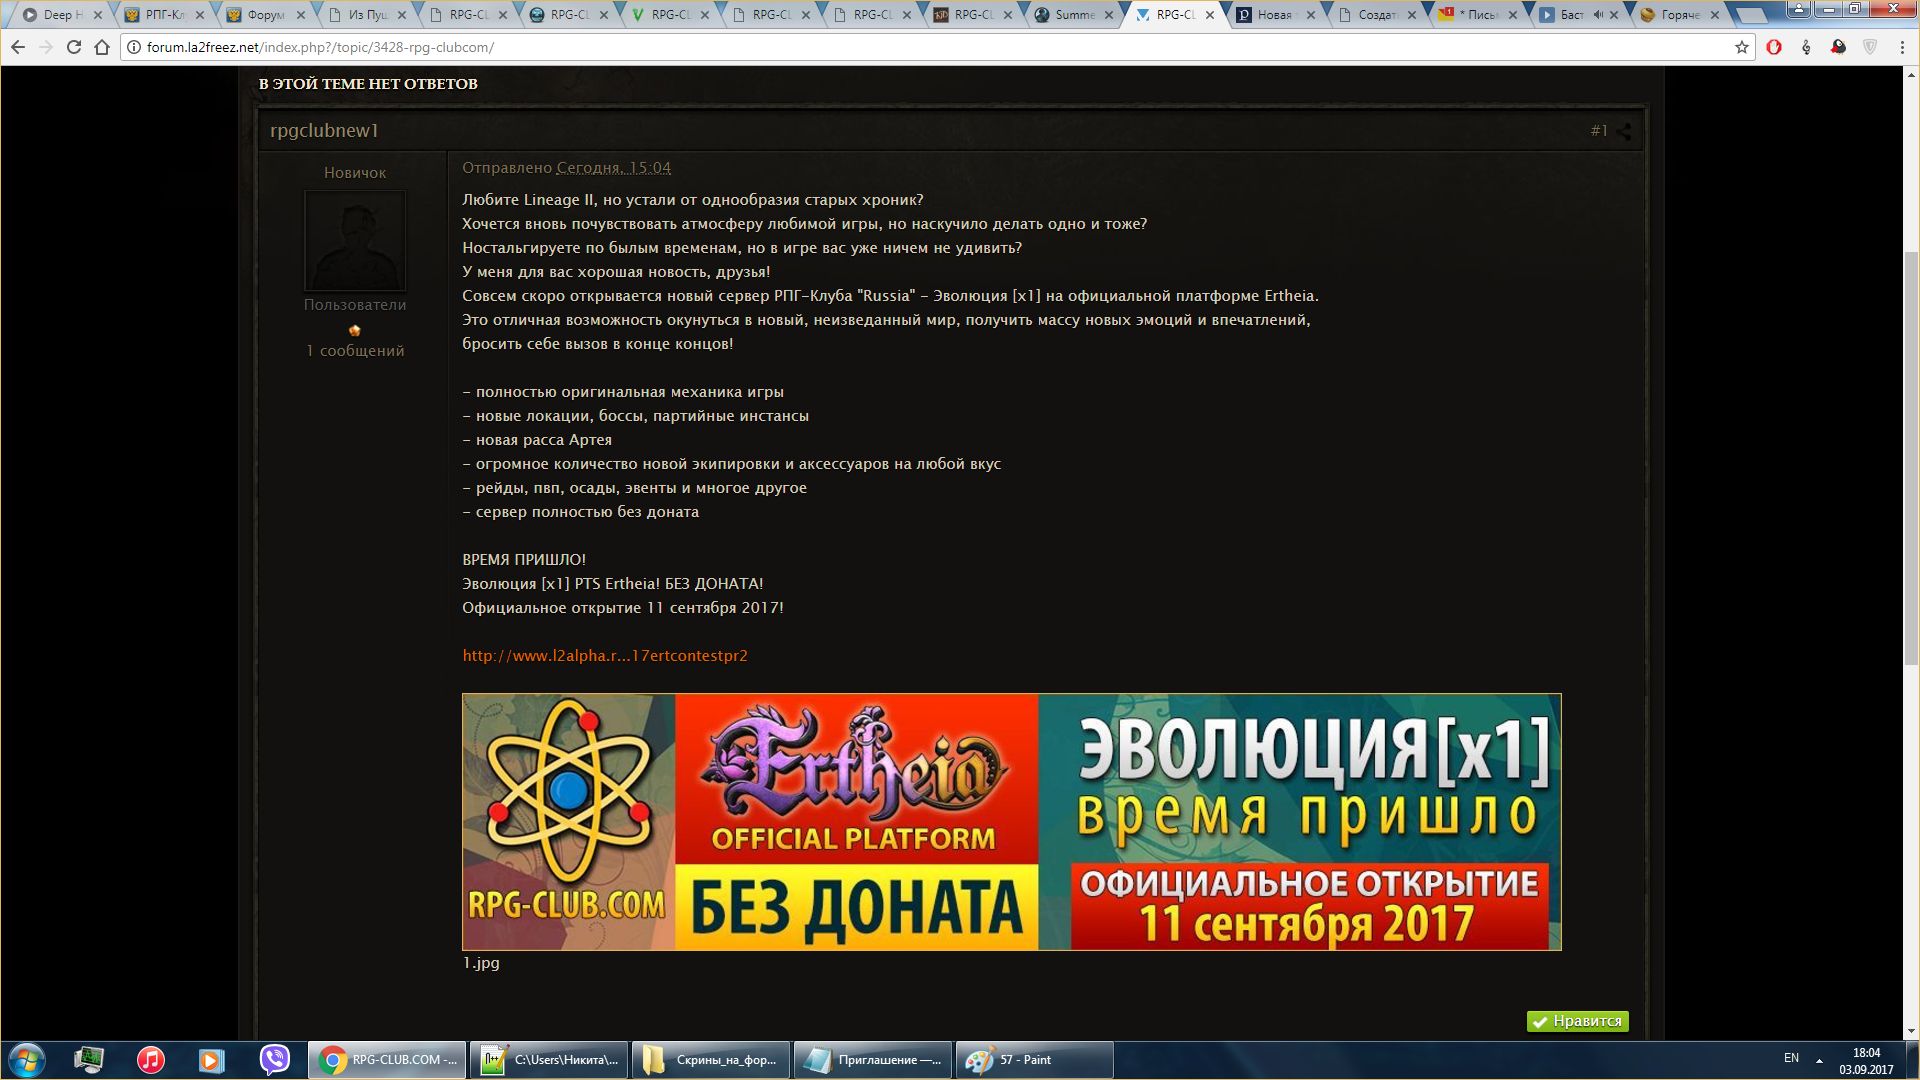
Task: Launch the monitor app from taskbar
Action: click(x=89, y=1060)
